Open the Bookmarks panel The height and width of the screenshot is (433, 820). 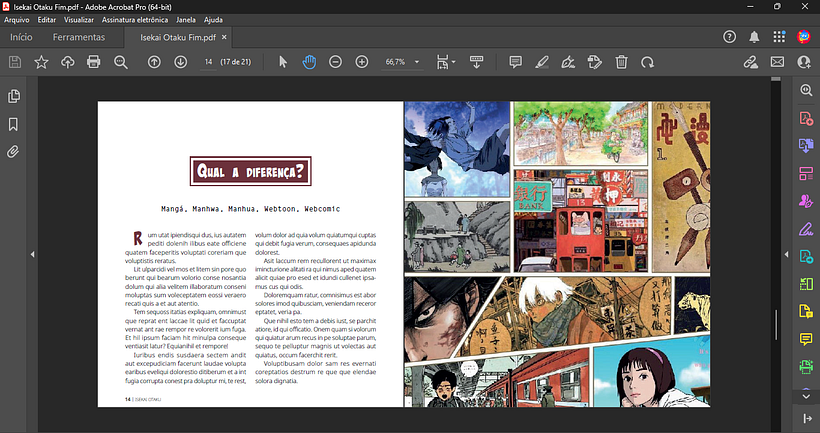coord(14,124)
